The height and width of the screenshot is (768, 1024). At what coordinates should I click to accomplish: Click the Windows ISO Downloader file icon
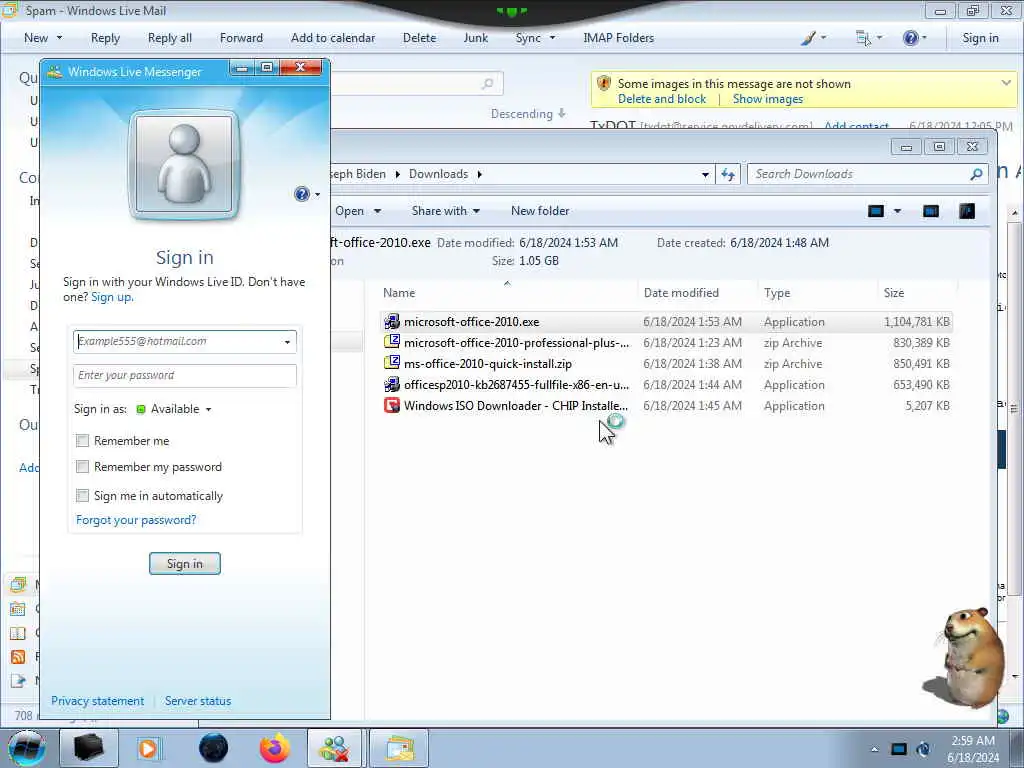pos(392,406)
